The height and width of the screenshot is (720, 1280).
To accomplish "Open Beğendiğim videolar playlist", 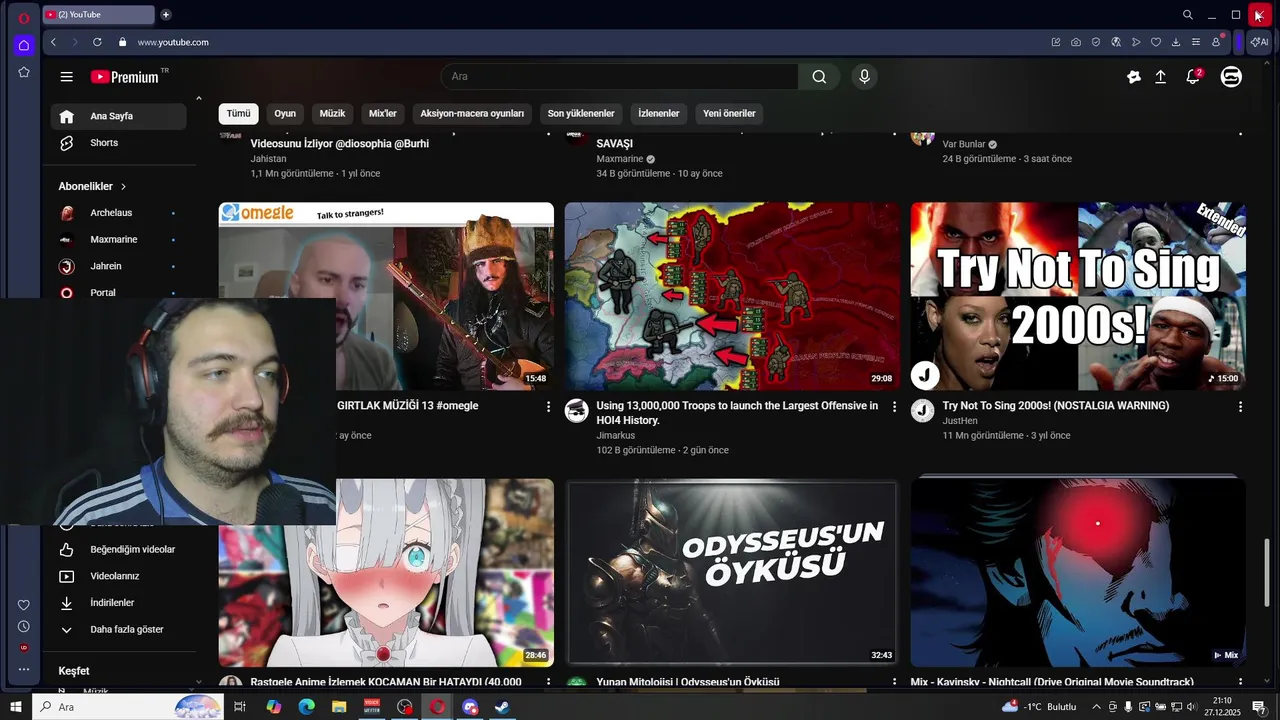I will (119, 550).
